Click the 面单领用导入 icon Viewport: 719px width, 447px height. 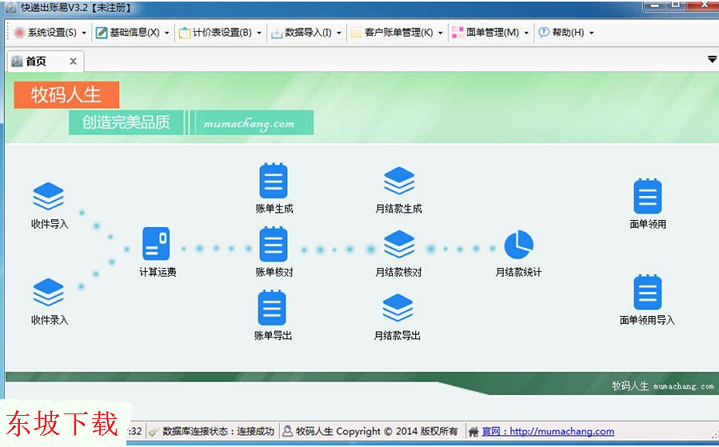click(647, 292)
